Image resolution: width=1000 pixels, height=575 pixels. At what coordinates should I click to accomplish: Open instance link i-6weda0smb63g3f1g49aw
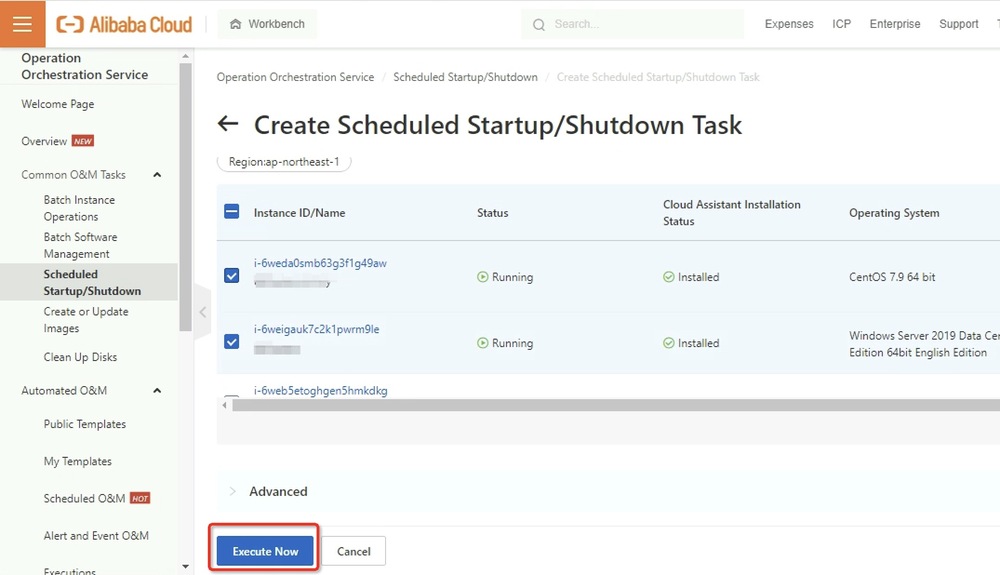(320, 263)
